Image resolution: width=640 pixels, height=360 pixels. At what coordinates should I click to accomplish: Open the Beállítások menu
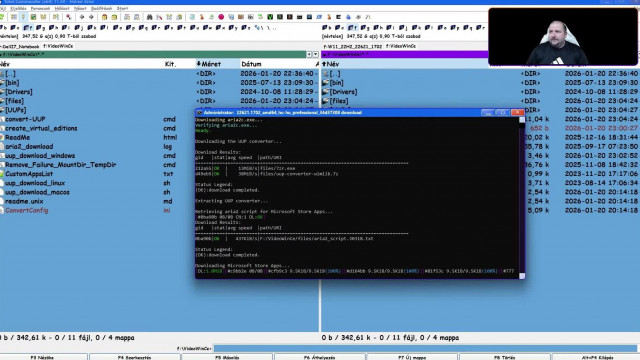coord(101,9)
